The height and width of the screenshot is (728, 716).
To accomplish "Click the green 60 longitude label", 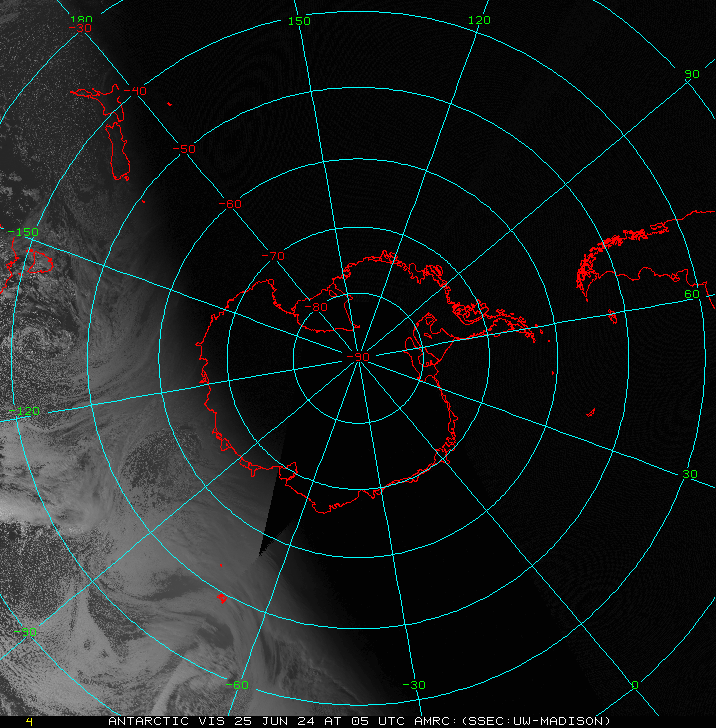I will 692,294.
